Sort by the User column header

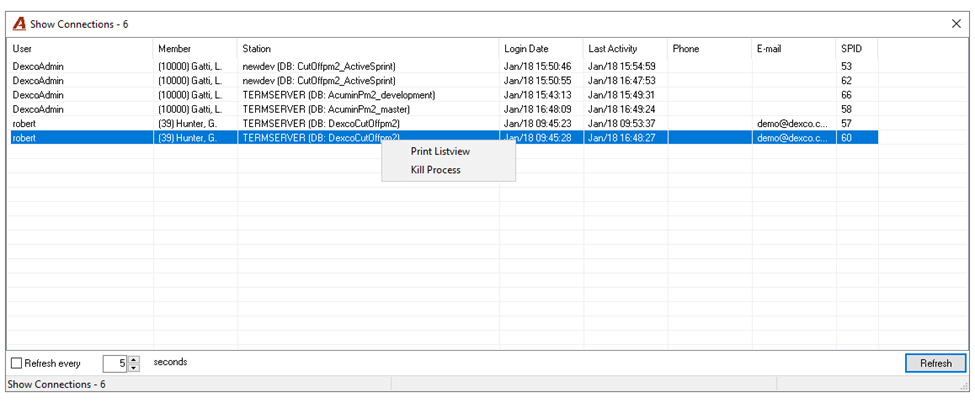click(80, 49)
